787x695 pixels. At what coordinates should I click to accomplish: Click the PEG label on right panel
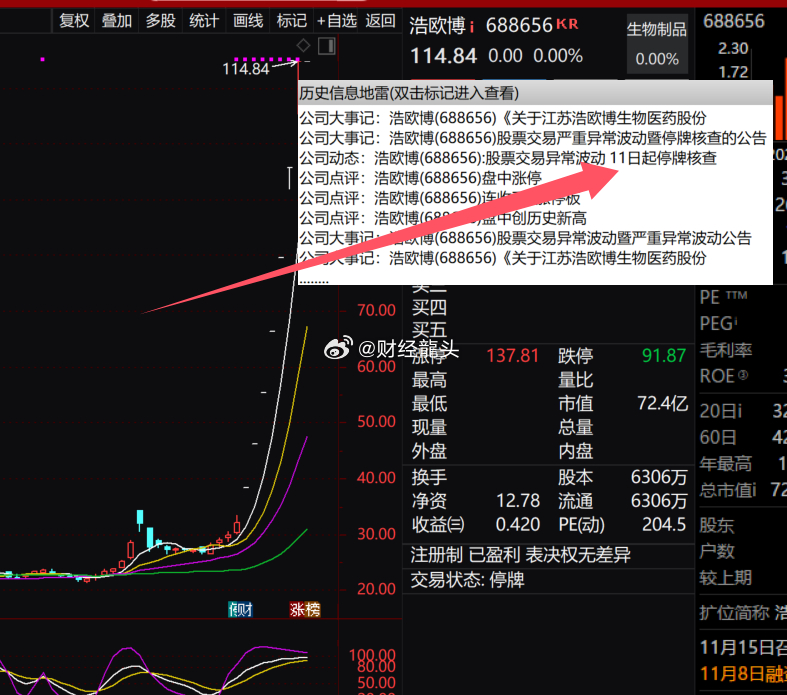[x=718, y=324]
